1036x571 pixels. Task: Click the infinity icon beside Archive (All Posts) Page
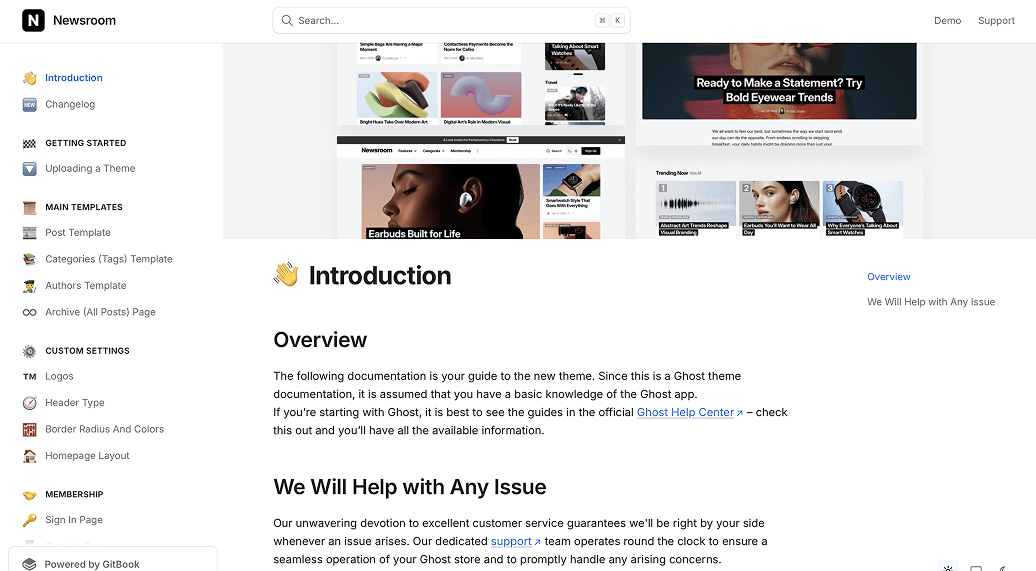[x=30, y=313]
